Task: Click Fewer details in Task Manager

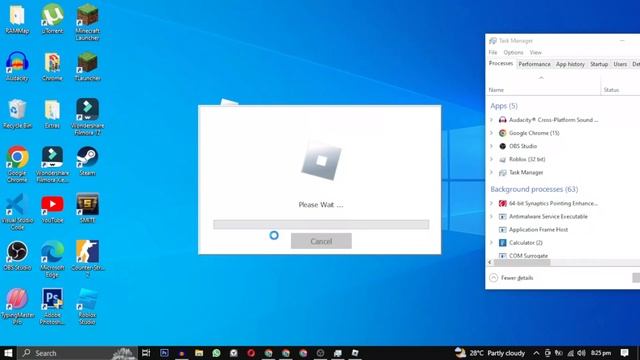Action: 511,278
